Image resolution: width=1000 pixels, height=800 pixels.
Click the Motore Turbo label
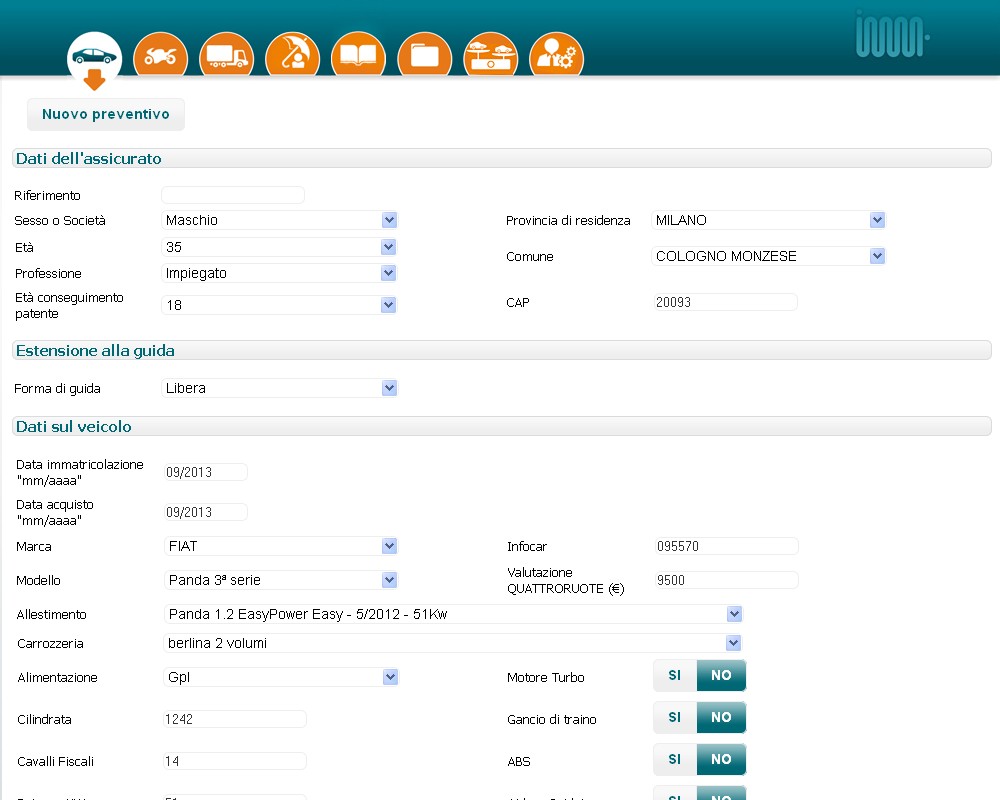(546, 678)
